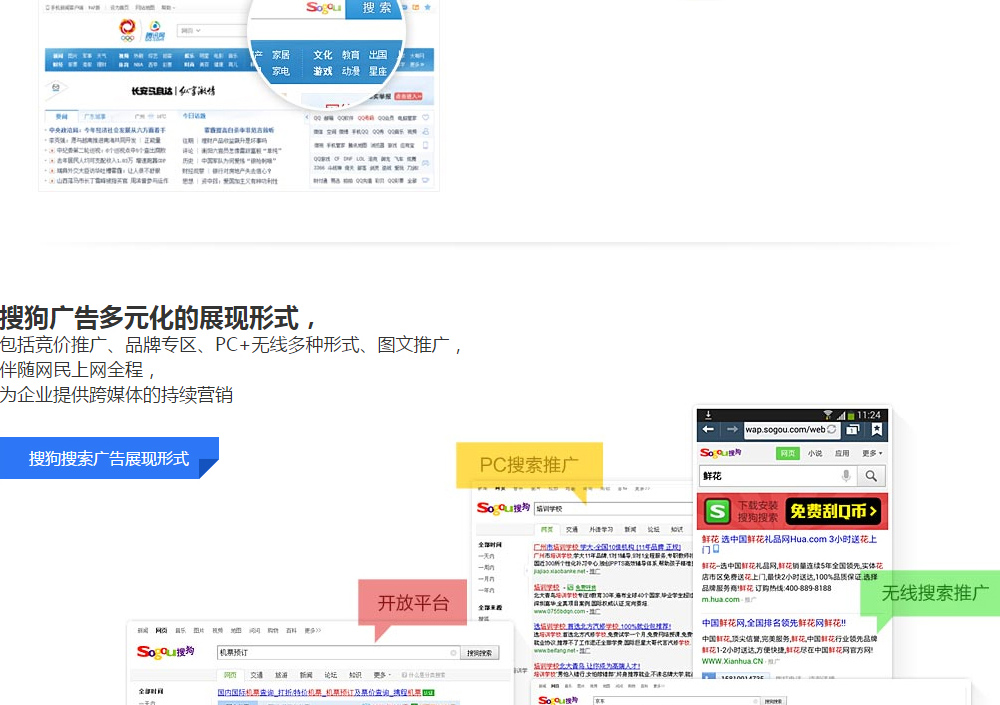
Task: Tap the refresh icon in mobile address bar
Action: [x=832, y=429]
